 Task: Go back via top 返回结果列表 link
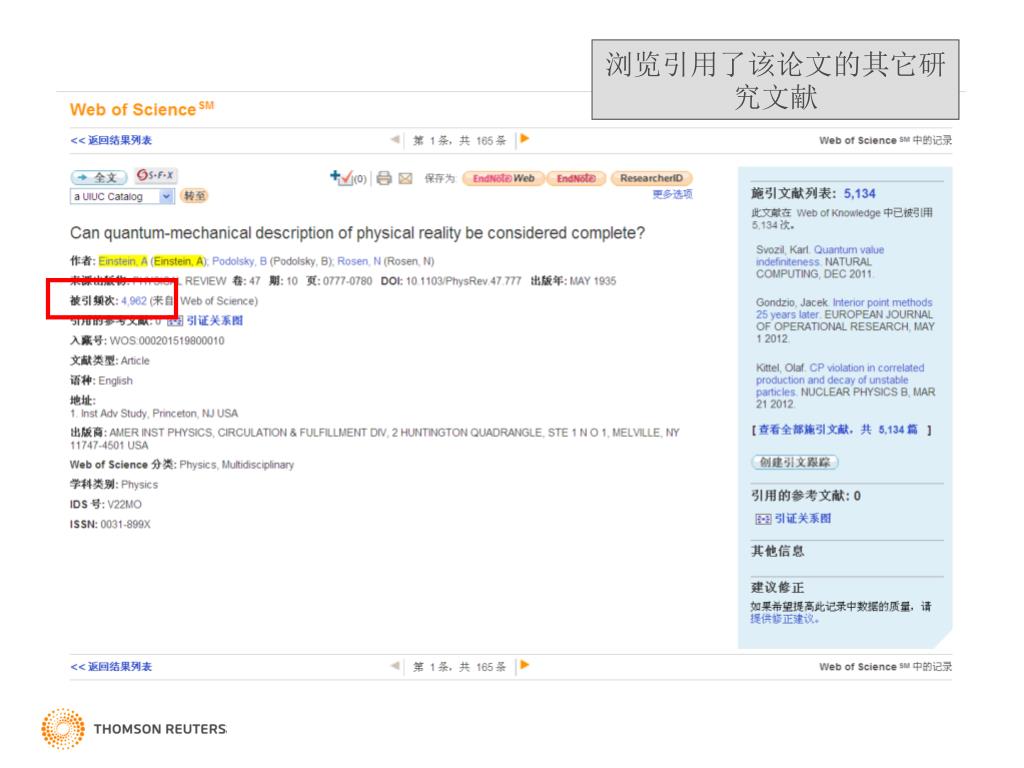tap(111, 140)
